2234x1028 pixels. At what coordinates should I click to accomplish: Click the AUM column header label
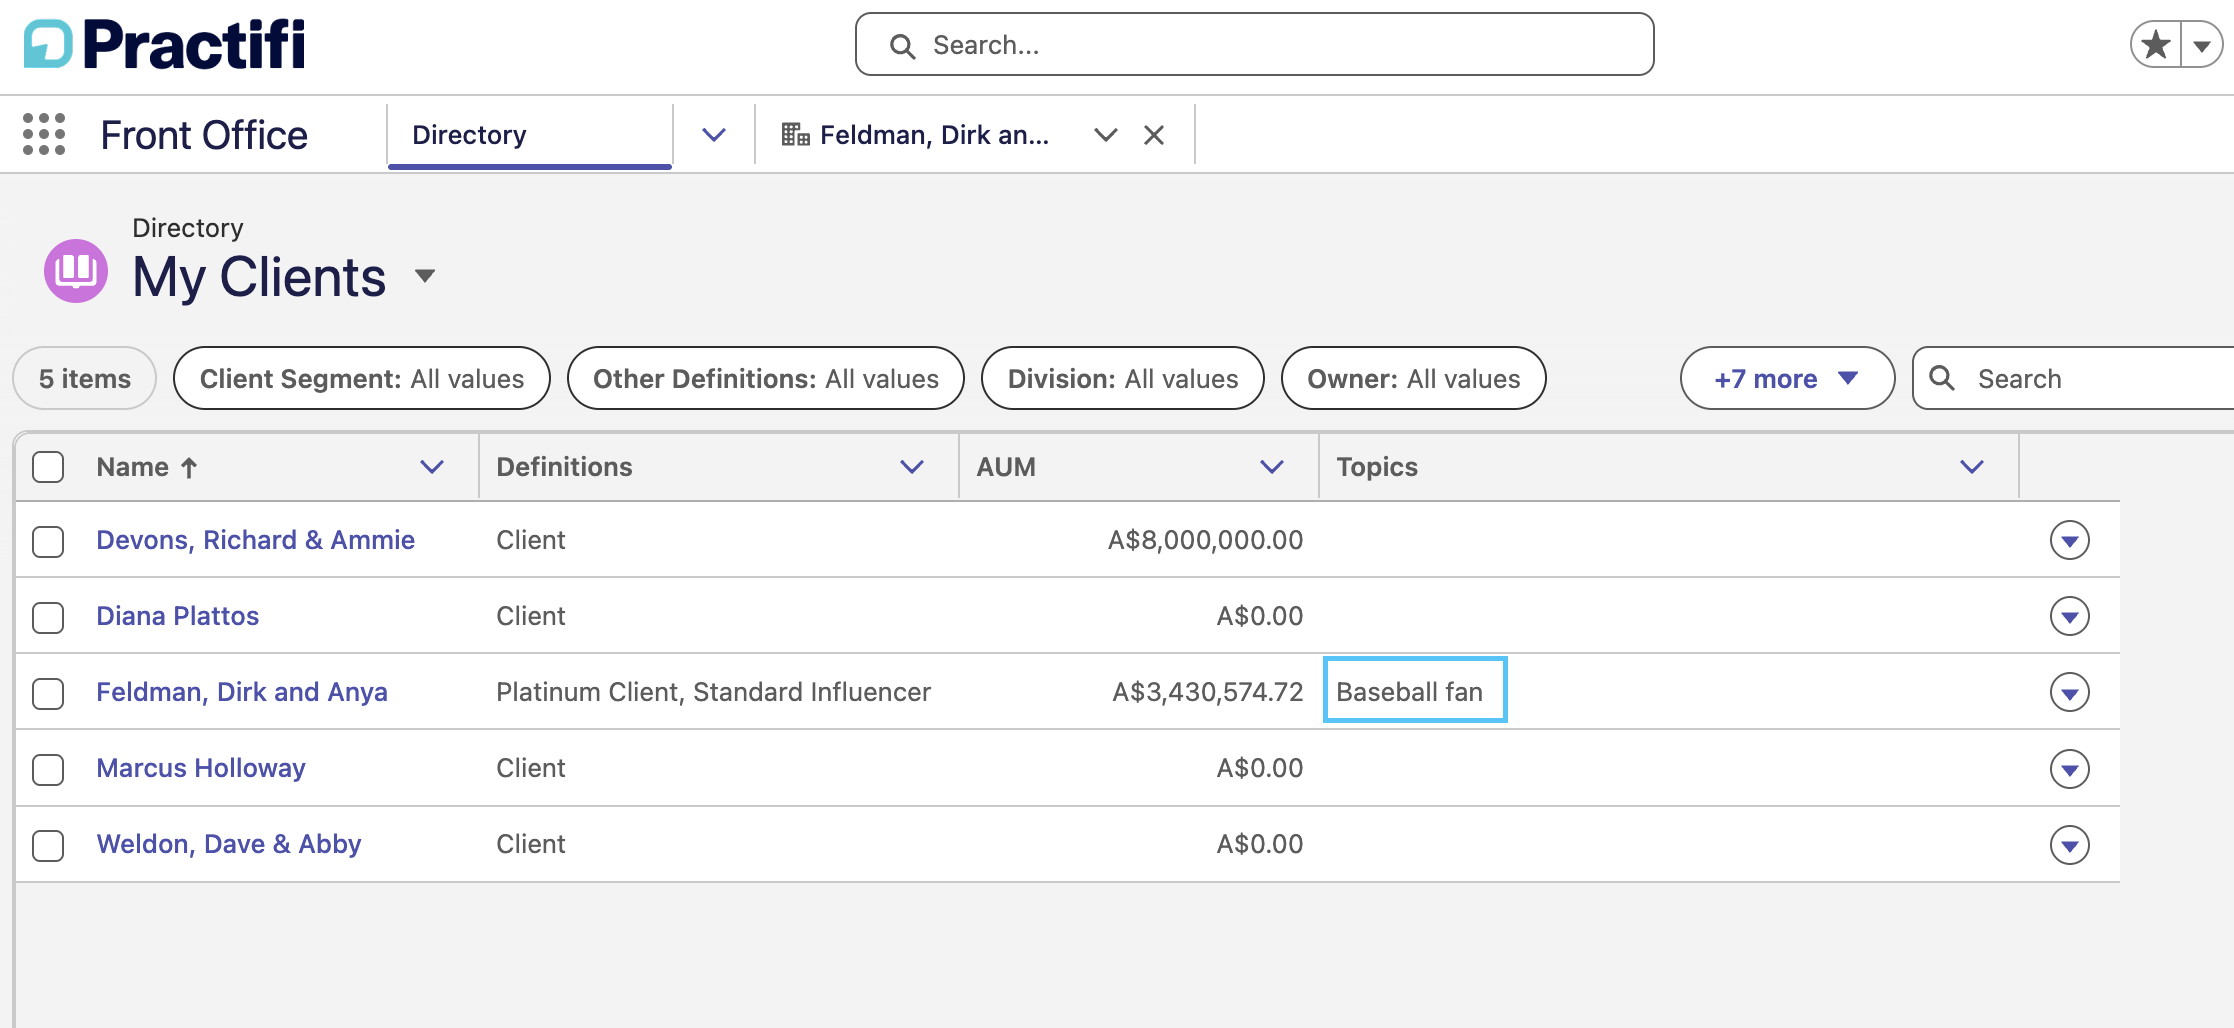1006,467
